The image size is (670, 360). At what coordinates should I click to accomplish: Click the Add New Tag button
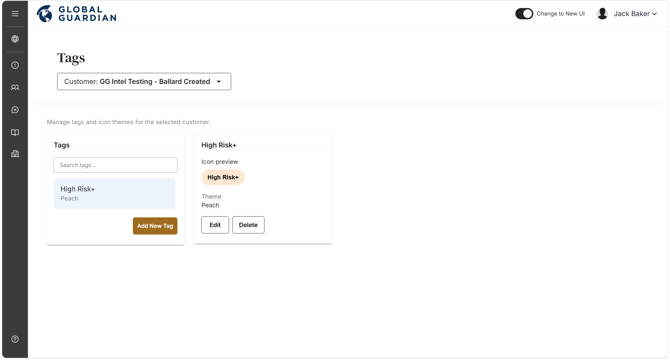(x=155, y=226)
